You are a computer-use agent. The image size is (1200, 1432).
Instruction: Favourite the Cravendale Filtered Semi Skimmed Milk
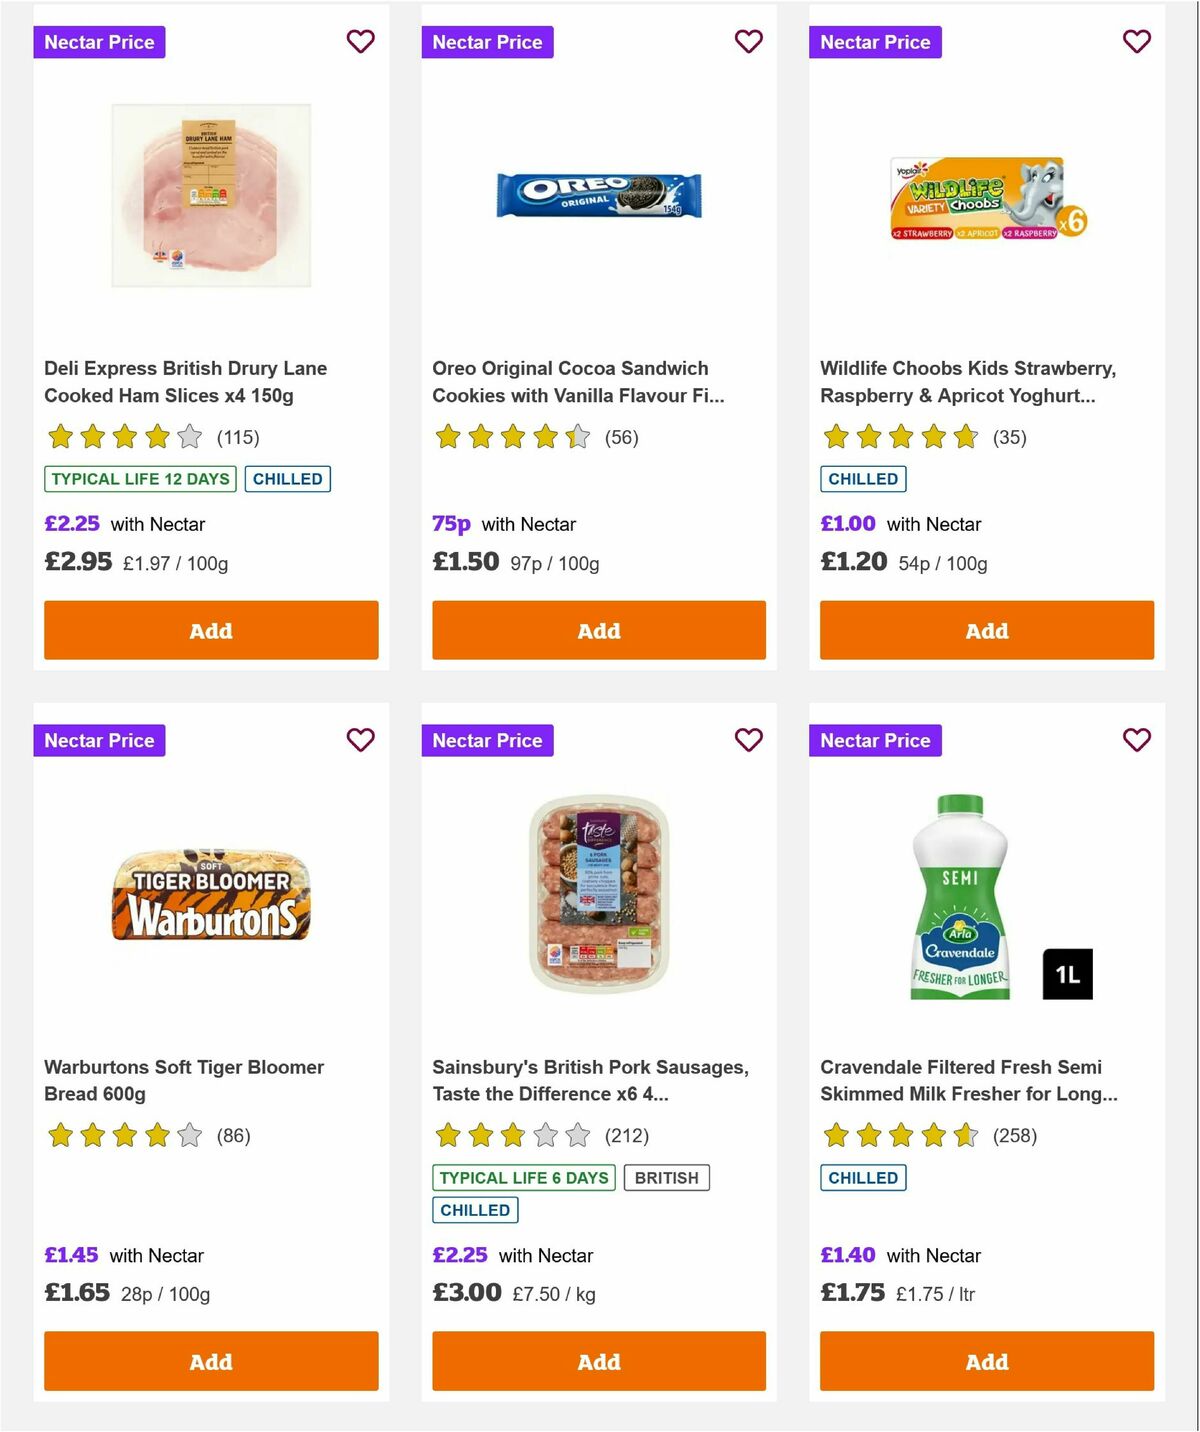pos(1137,740)
